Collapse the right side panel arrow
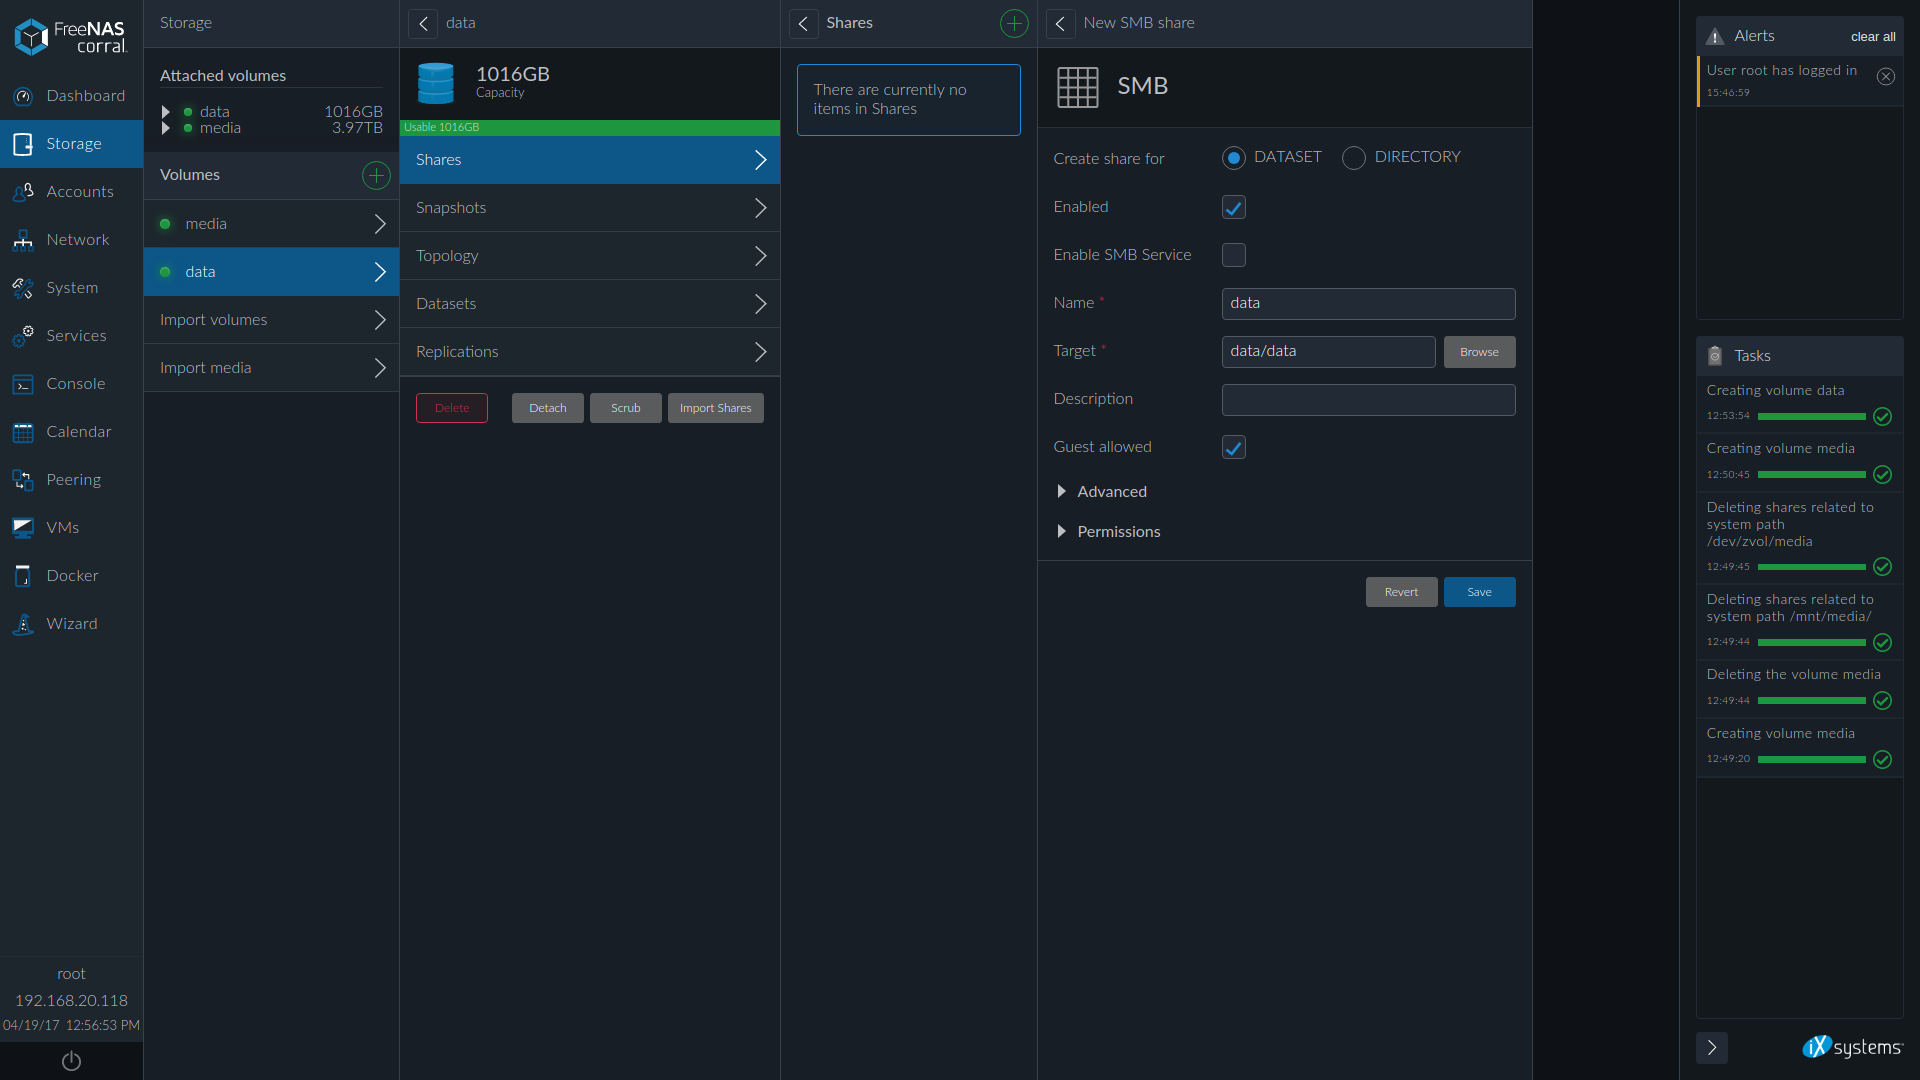This screenshot has height=1080, width=1920. [1711, 1047]
